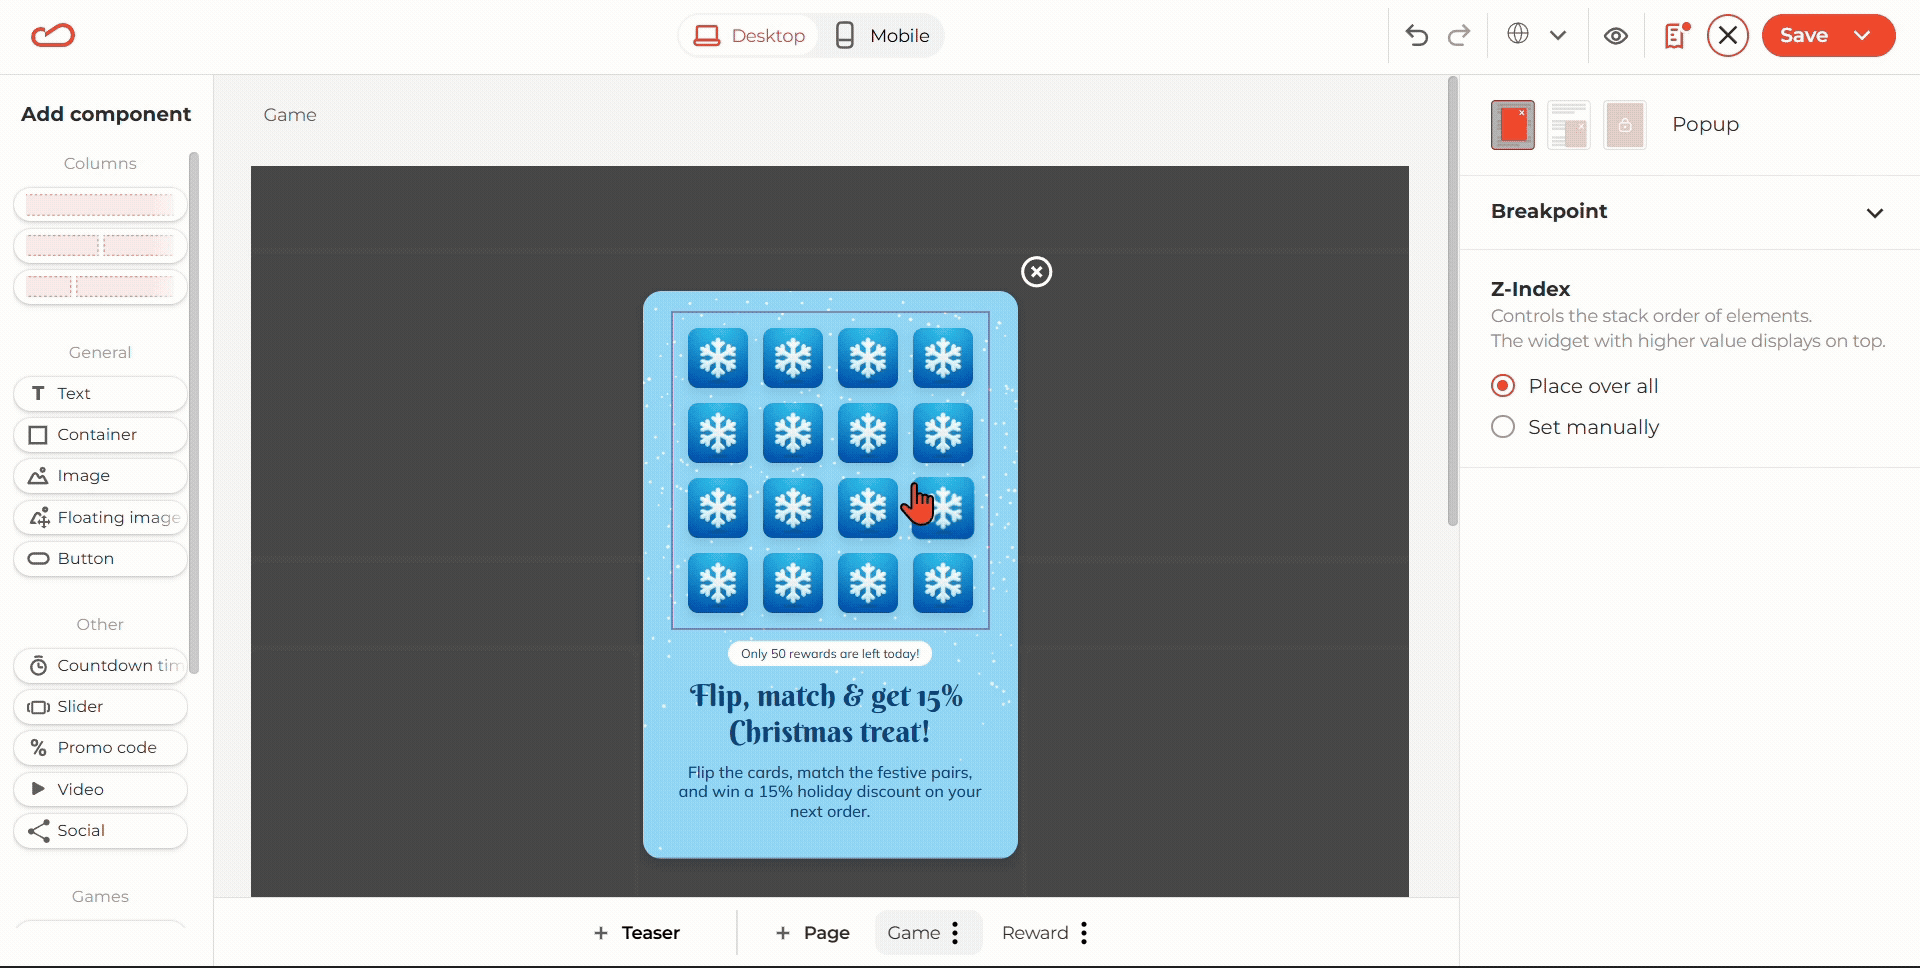This screenshot has width=1920, height=968.
Task: Click the undo arrow icon
Action: click(x=1416, y=36)
